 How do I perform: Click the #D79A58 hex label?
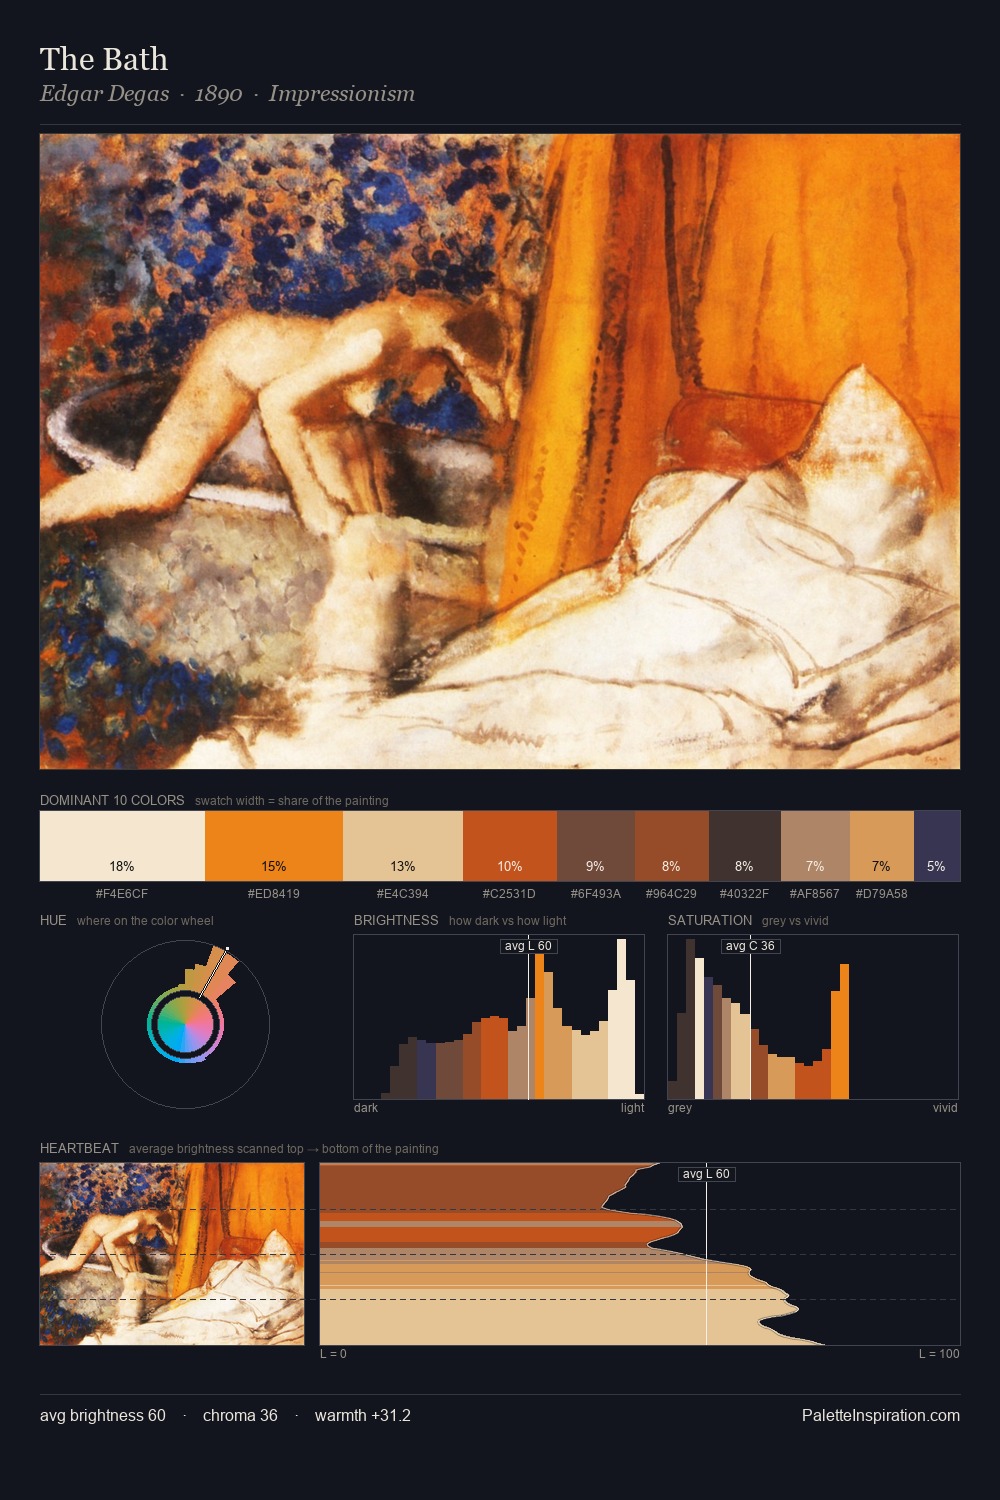coord(882,894)
